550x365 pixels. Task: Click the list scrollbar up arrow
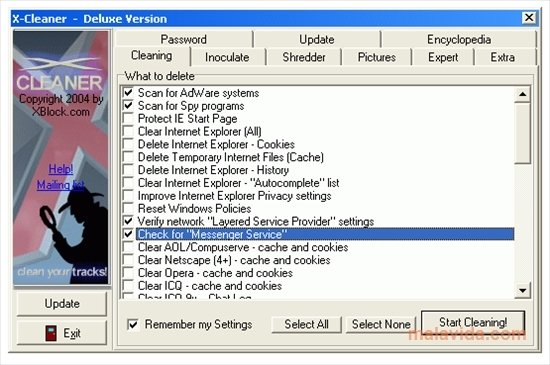(x=523, y=94)
